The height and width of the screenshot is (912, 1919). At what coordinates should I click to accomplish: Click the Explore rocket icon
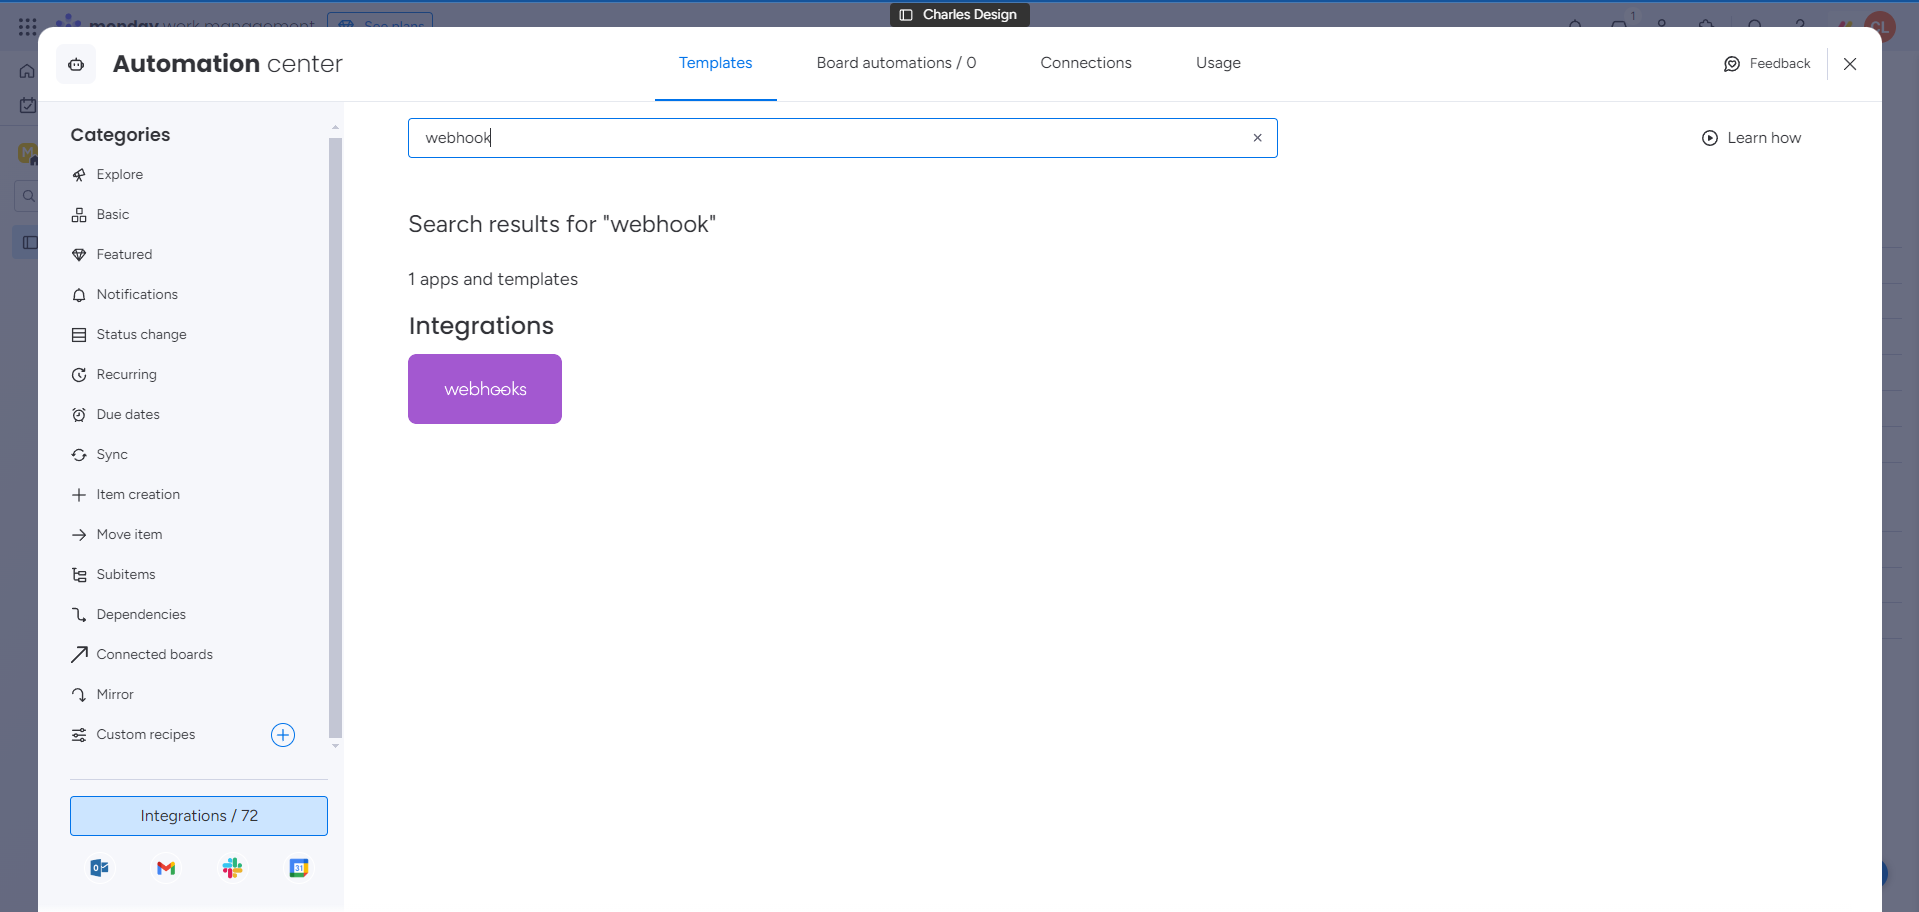tap(79, 175)
